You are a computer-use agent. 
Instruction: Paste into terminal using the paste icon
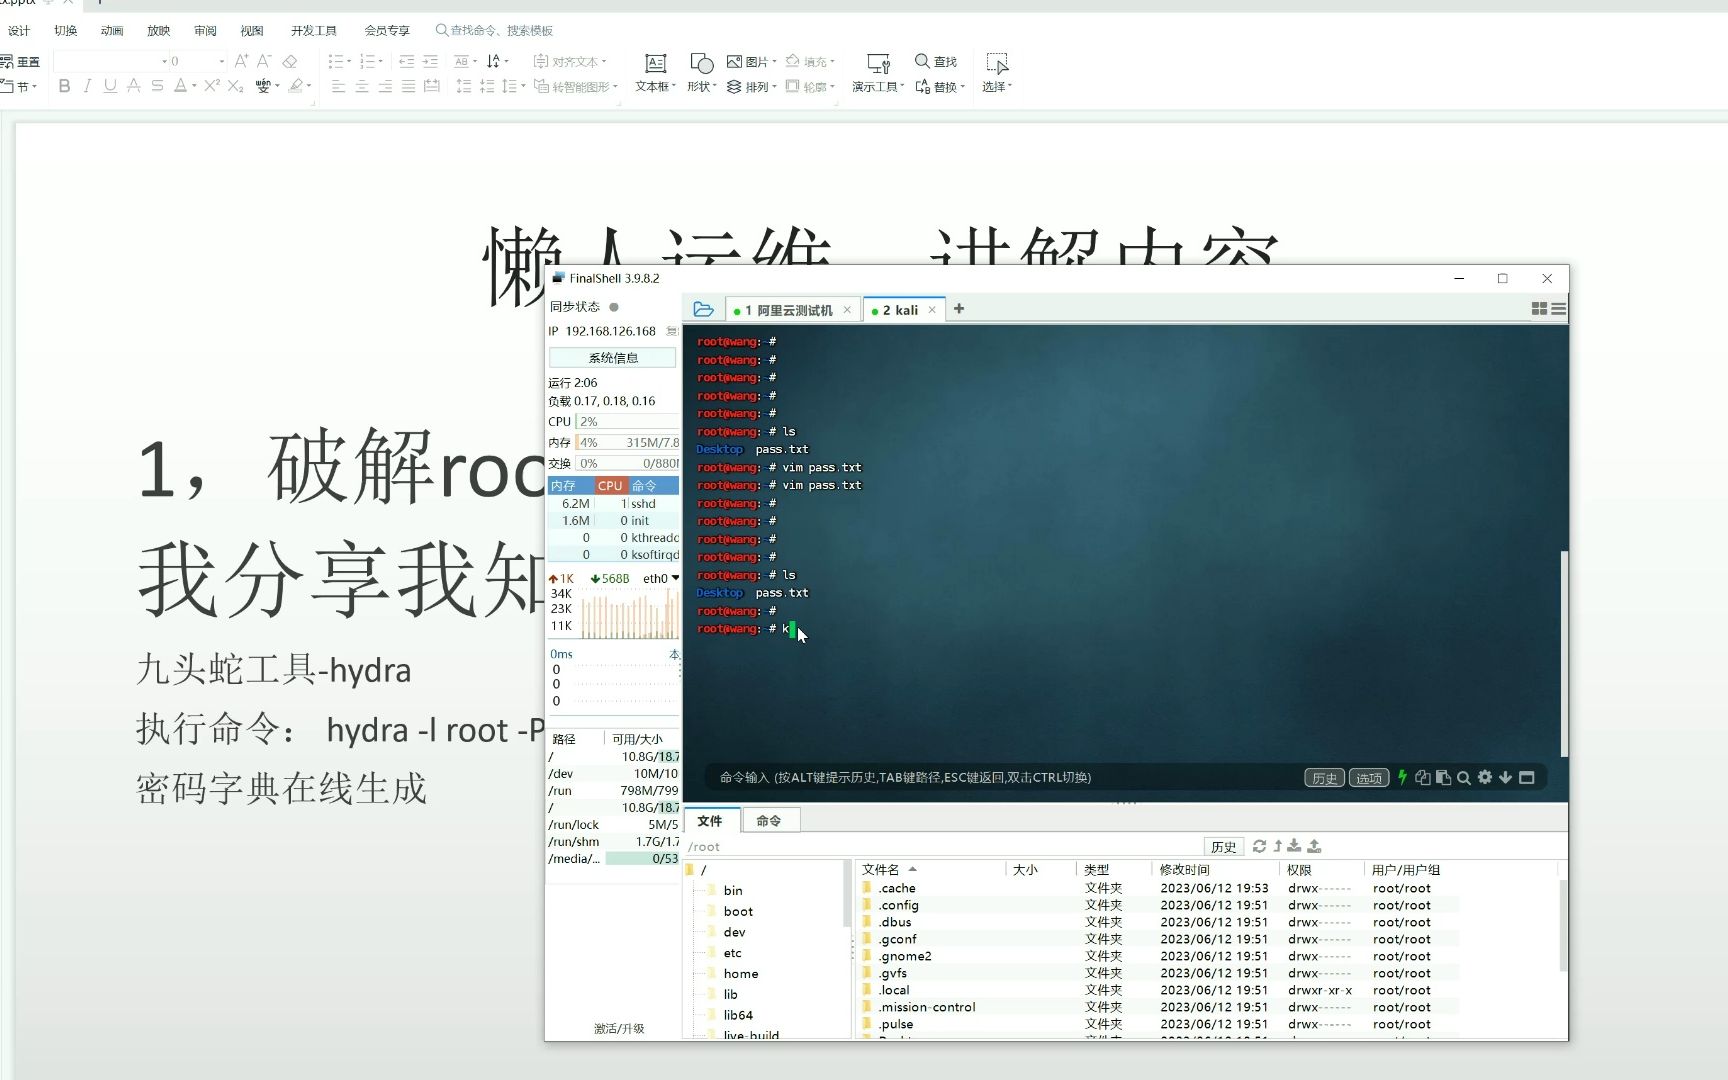coord(1443,777)
